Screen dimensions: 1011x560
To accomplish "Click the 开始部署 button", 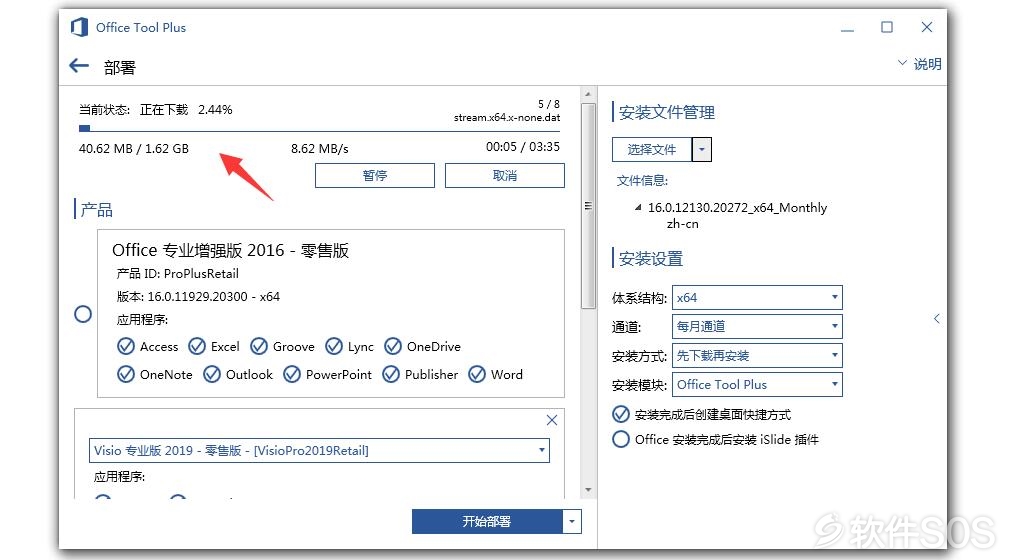I will [x=487, y=521].
